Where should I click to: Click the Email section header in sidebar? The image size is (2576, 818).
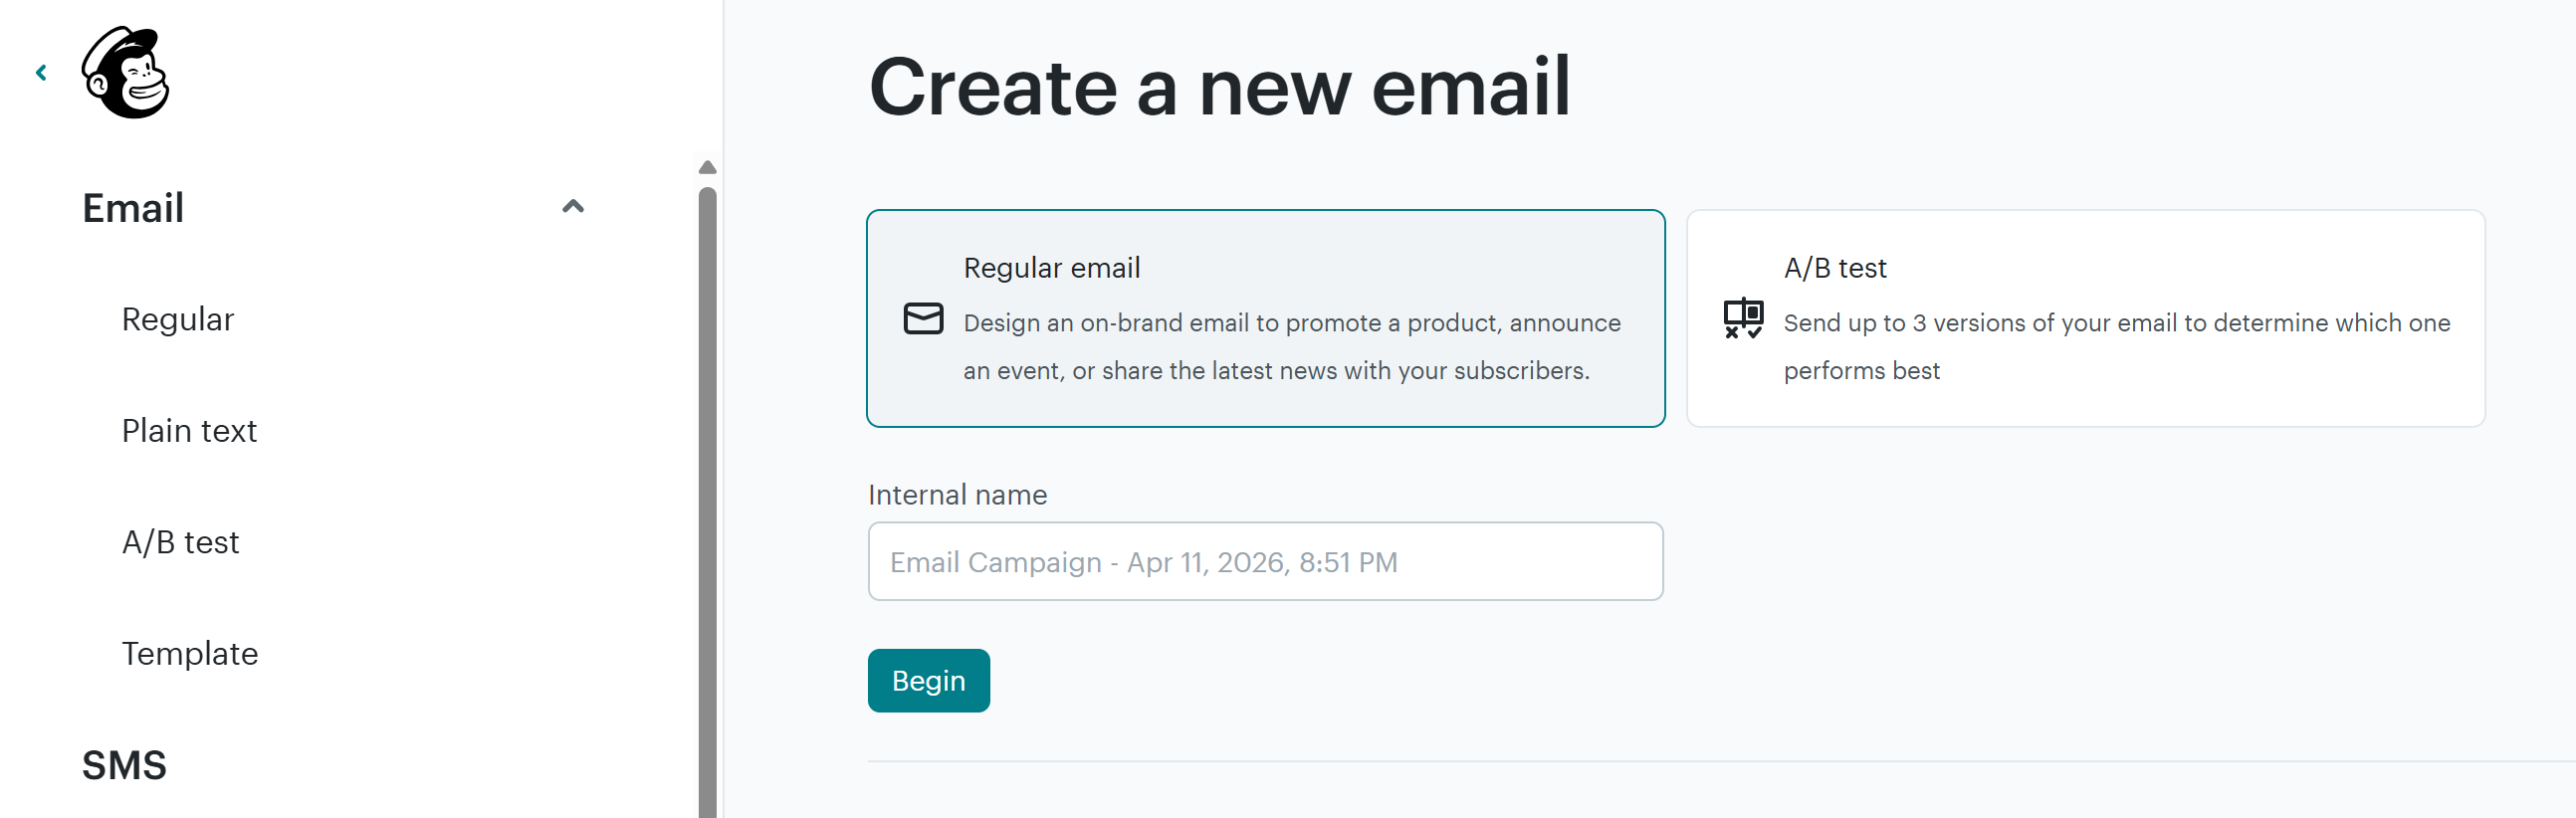133,208
